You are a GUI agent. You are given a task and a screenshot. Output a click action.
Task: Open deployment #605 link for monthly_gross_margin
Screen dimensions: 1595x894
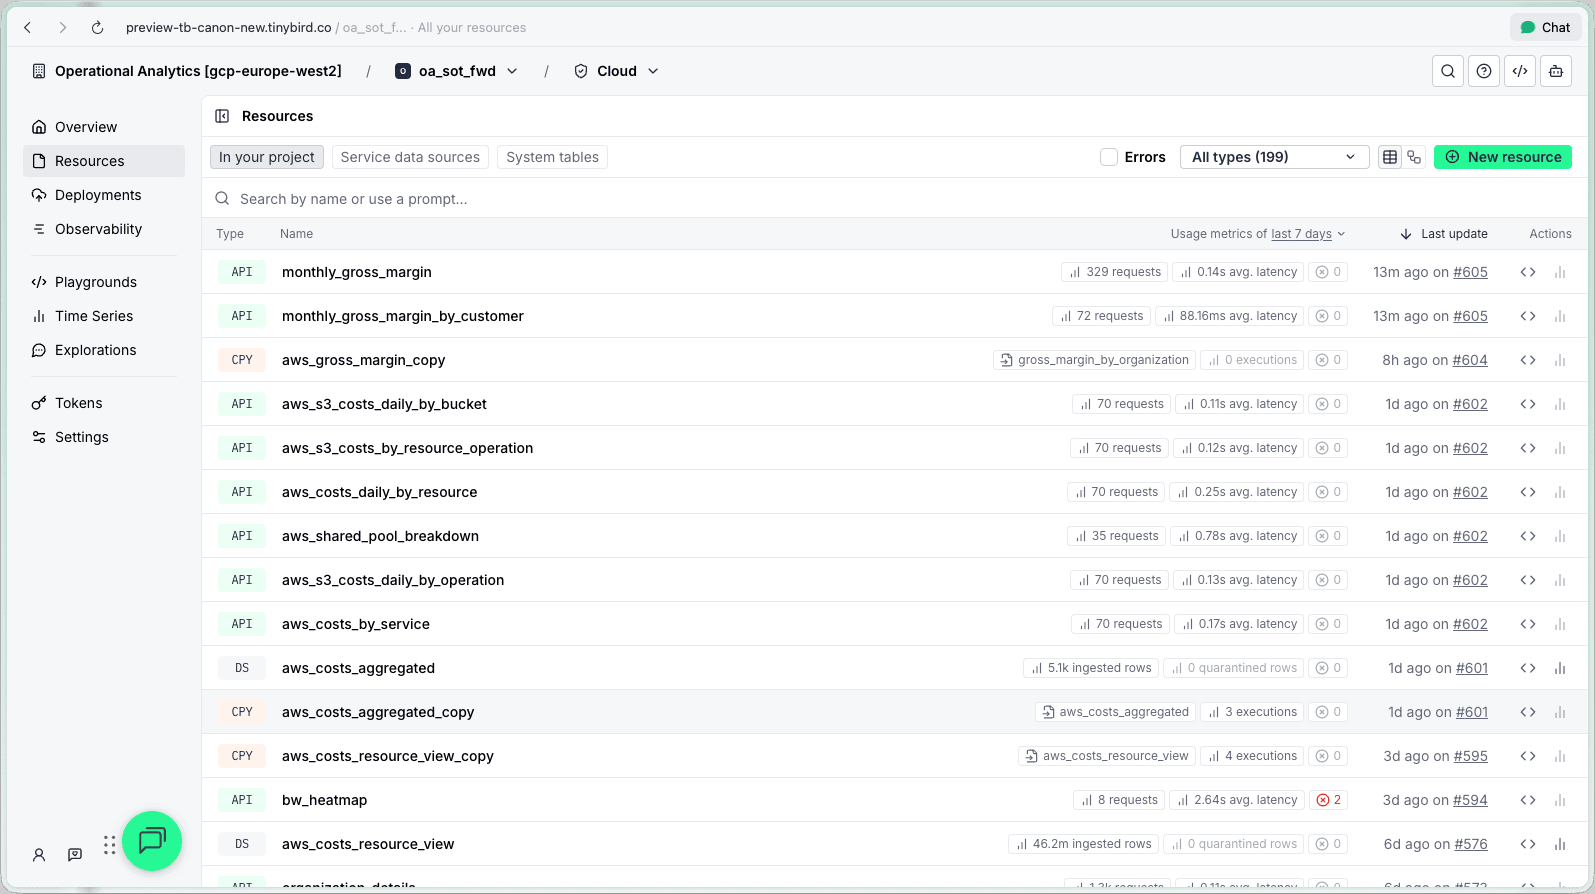[x=1470, y=272]
